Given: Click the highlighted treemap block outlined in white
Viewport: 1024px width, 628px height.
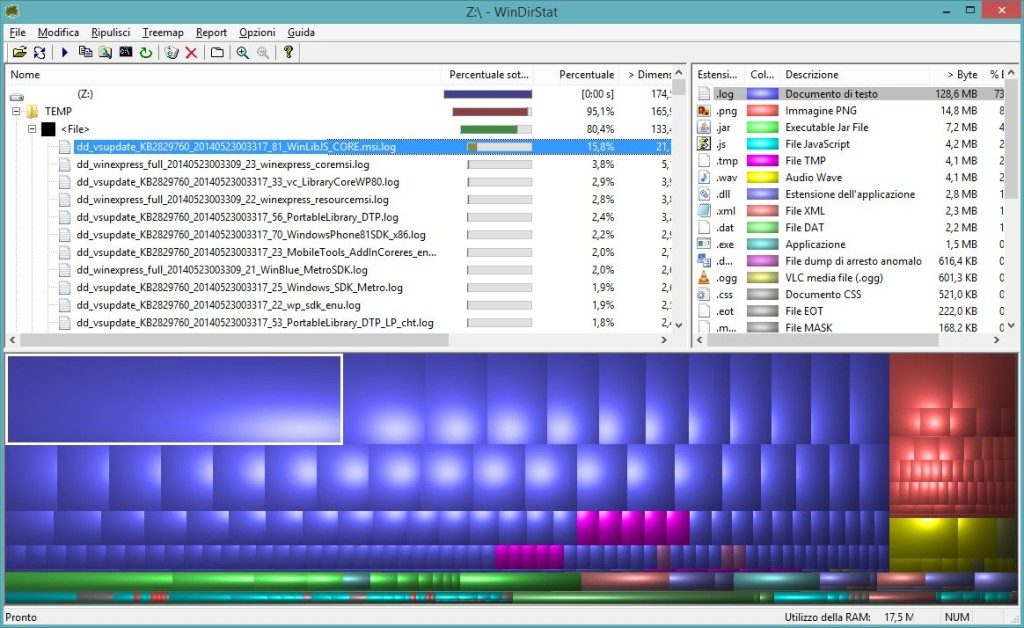Looking at the screenshot, I should [174, 400].
